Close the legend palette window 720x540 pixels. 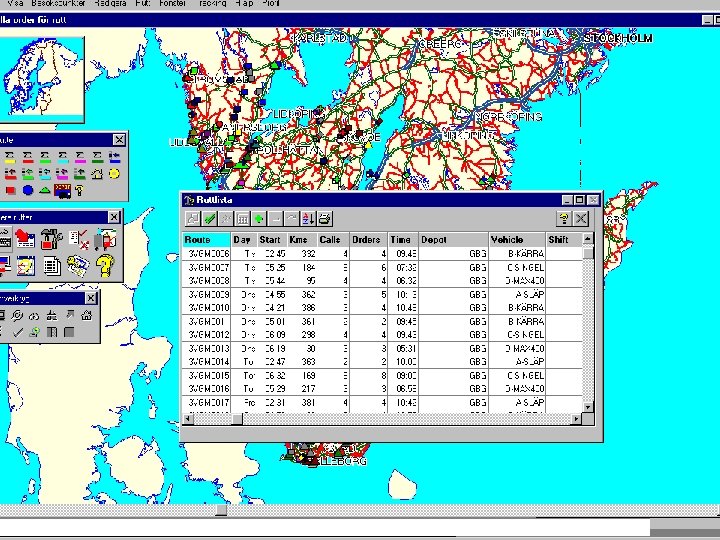tap(119, 139)
